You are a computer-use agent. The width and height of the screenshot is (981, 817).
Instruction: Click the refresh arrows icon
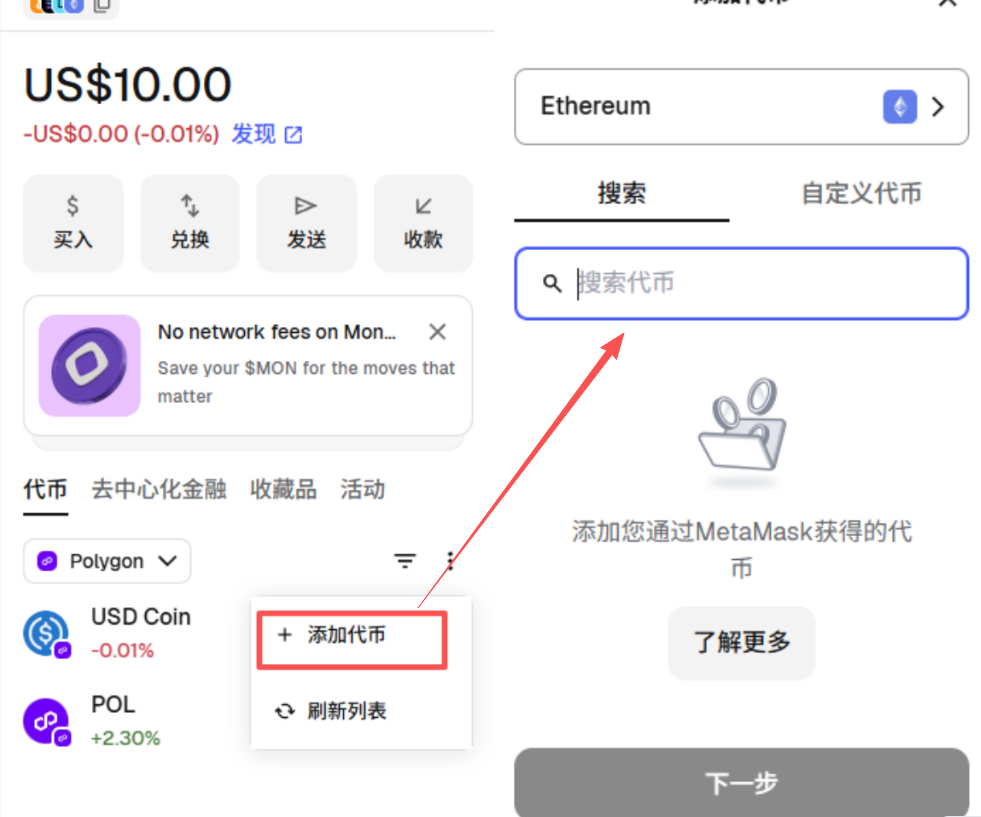pos(285,711)
